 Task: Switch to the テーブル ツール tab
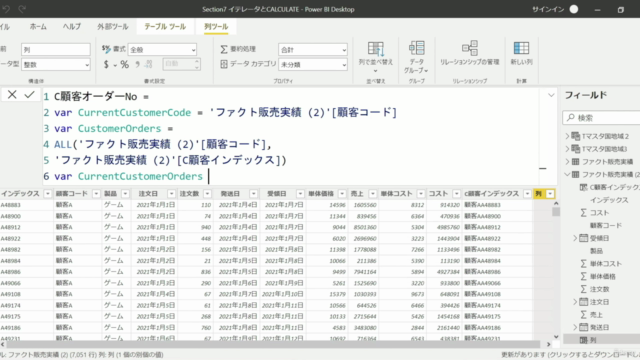165,27
